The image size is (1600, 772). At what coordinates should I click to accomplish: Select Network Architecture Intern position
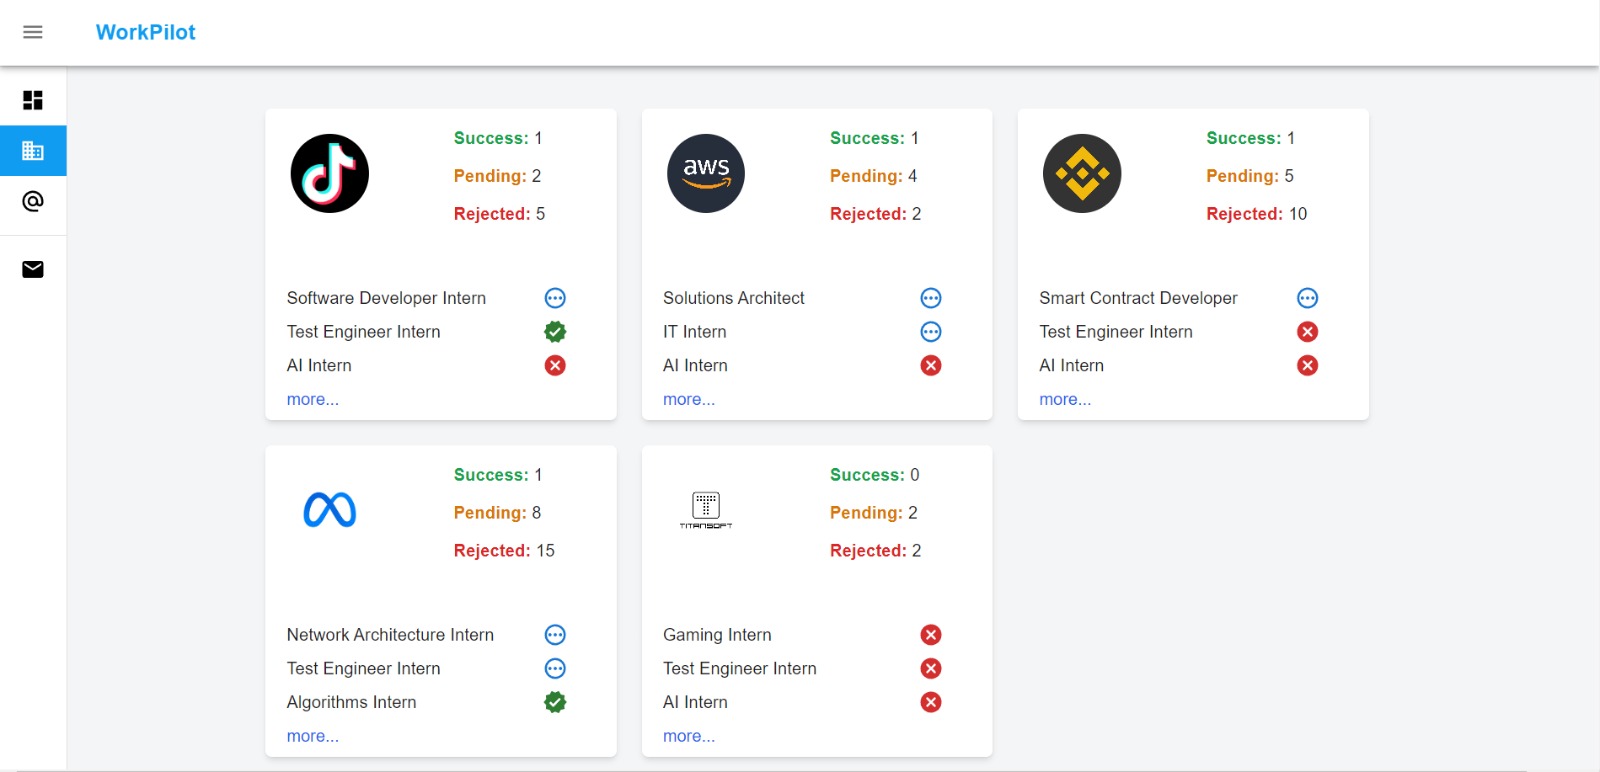coord(390,635)
